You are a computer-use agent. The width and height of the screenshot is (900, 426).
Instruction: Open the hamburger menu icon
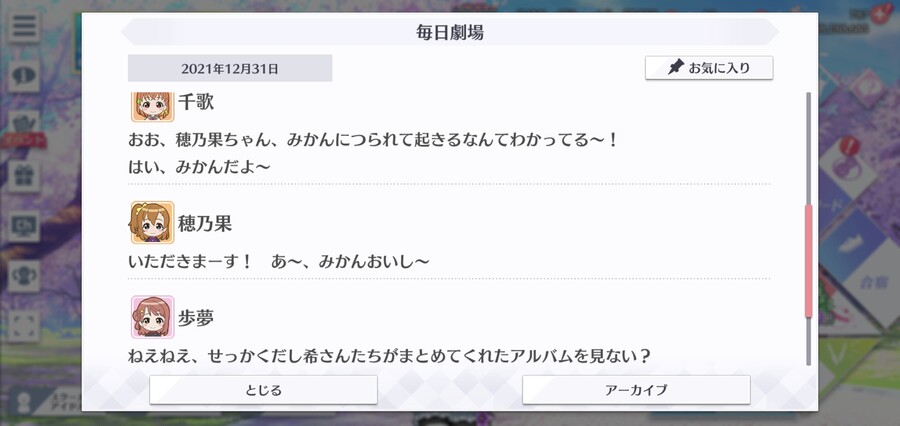click(x=24, y=26)
